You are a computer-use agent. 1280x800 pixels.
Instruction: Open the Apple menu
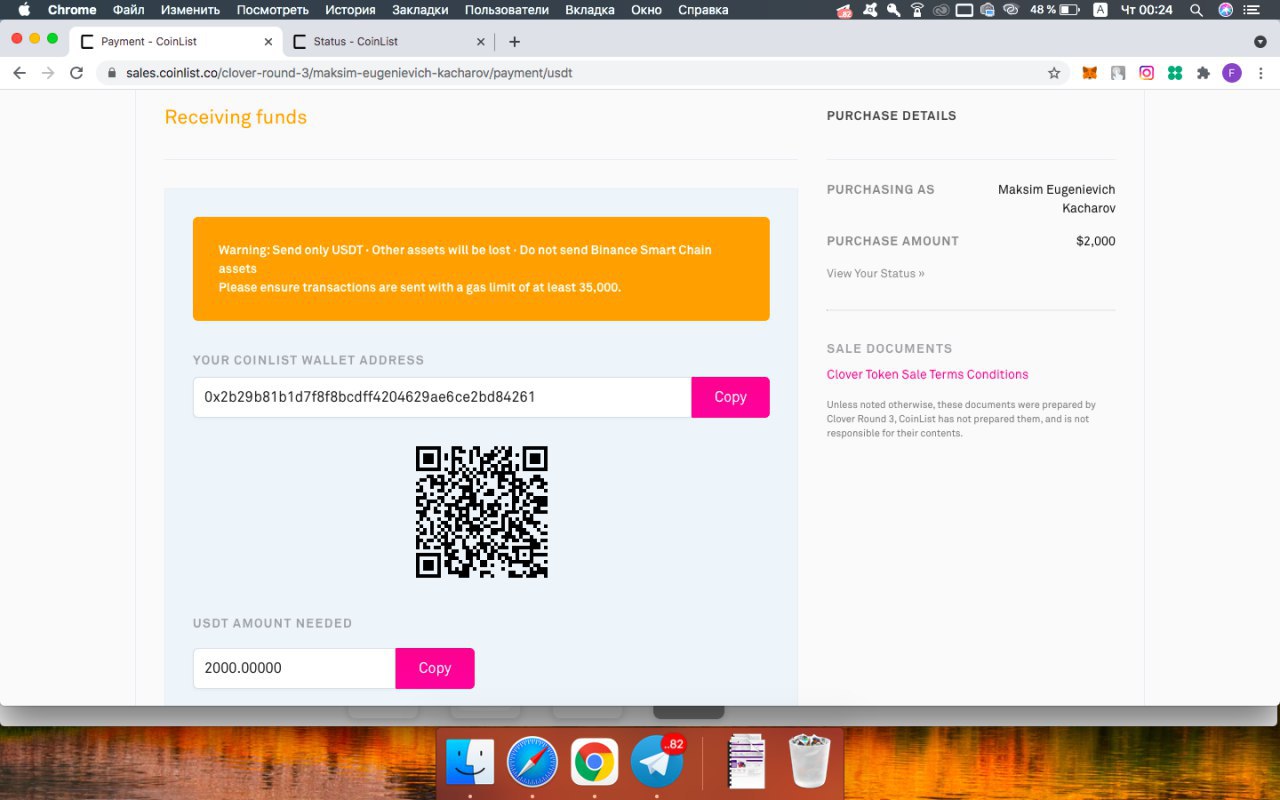click(x=24, y=10)
